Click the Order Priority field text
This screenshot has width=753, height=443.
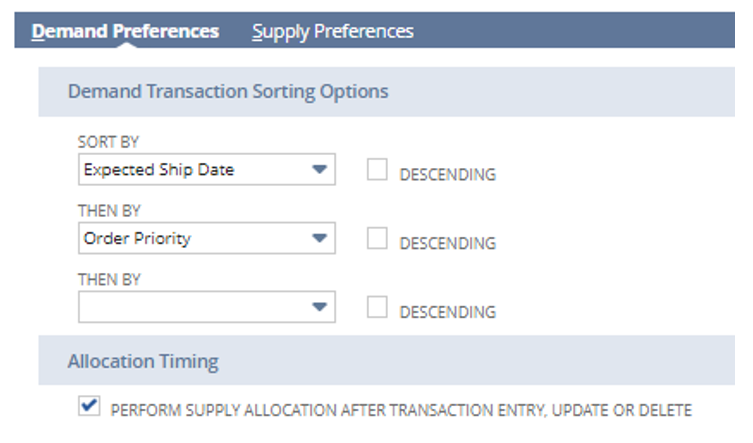click(x=137, y=239)
